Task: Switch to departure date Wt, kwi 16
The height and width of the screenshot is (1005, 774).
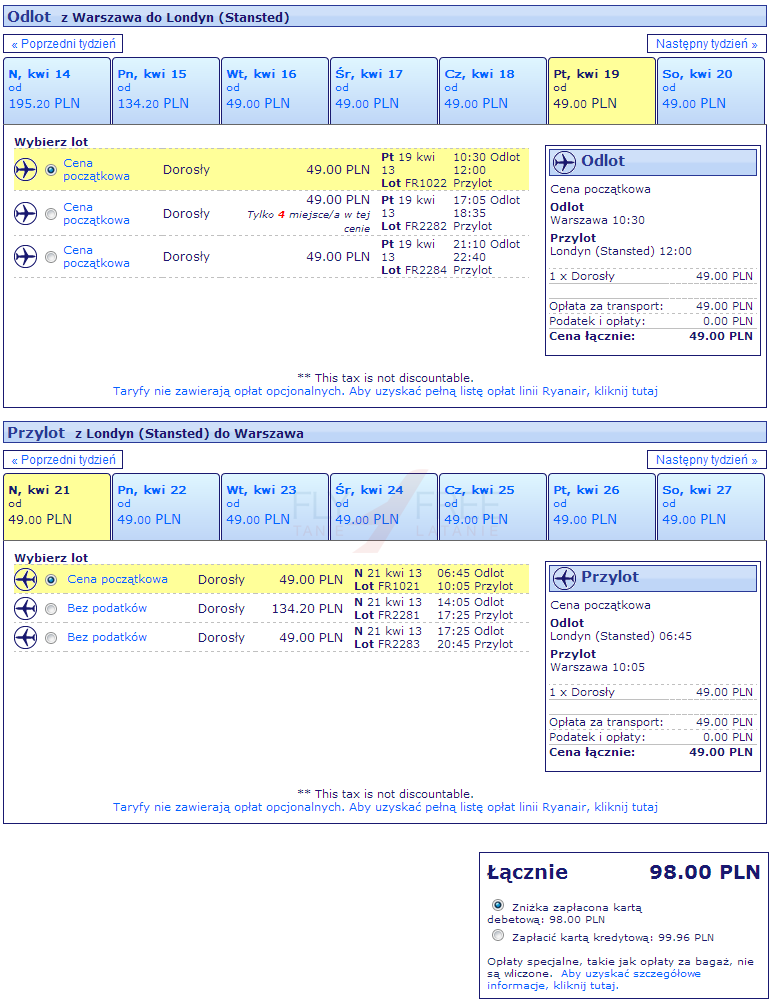Action: pos(275,90)
